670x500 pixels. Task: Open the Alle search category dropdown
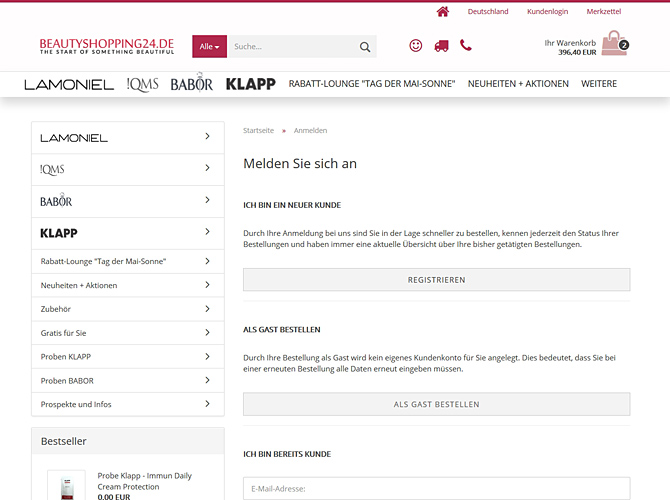pos(209,47)
